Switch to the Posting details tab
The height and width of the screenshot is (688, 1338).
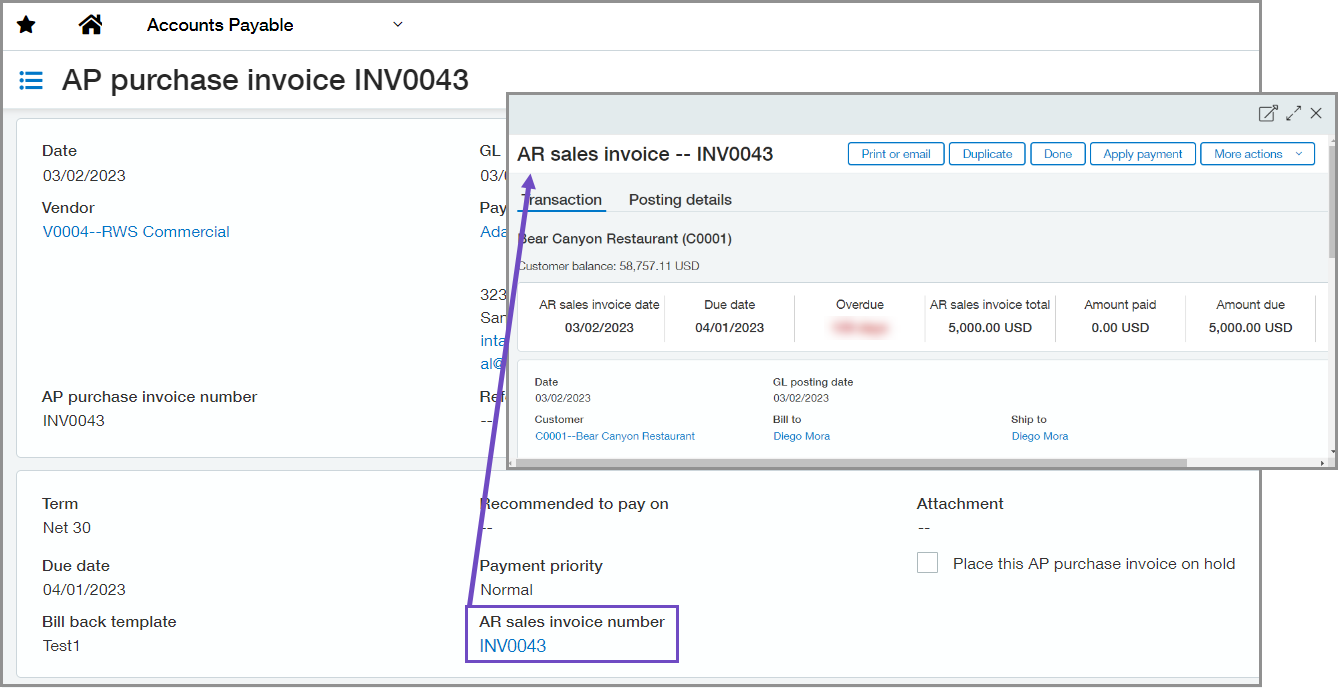tap(680, 200)
